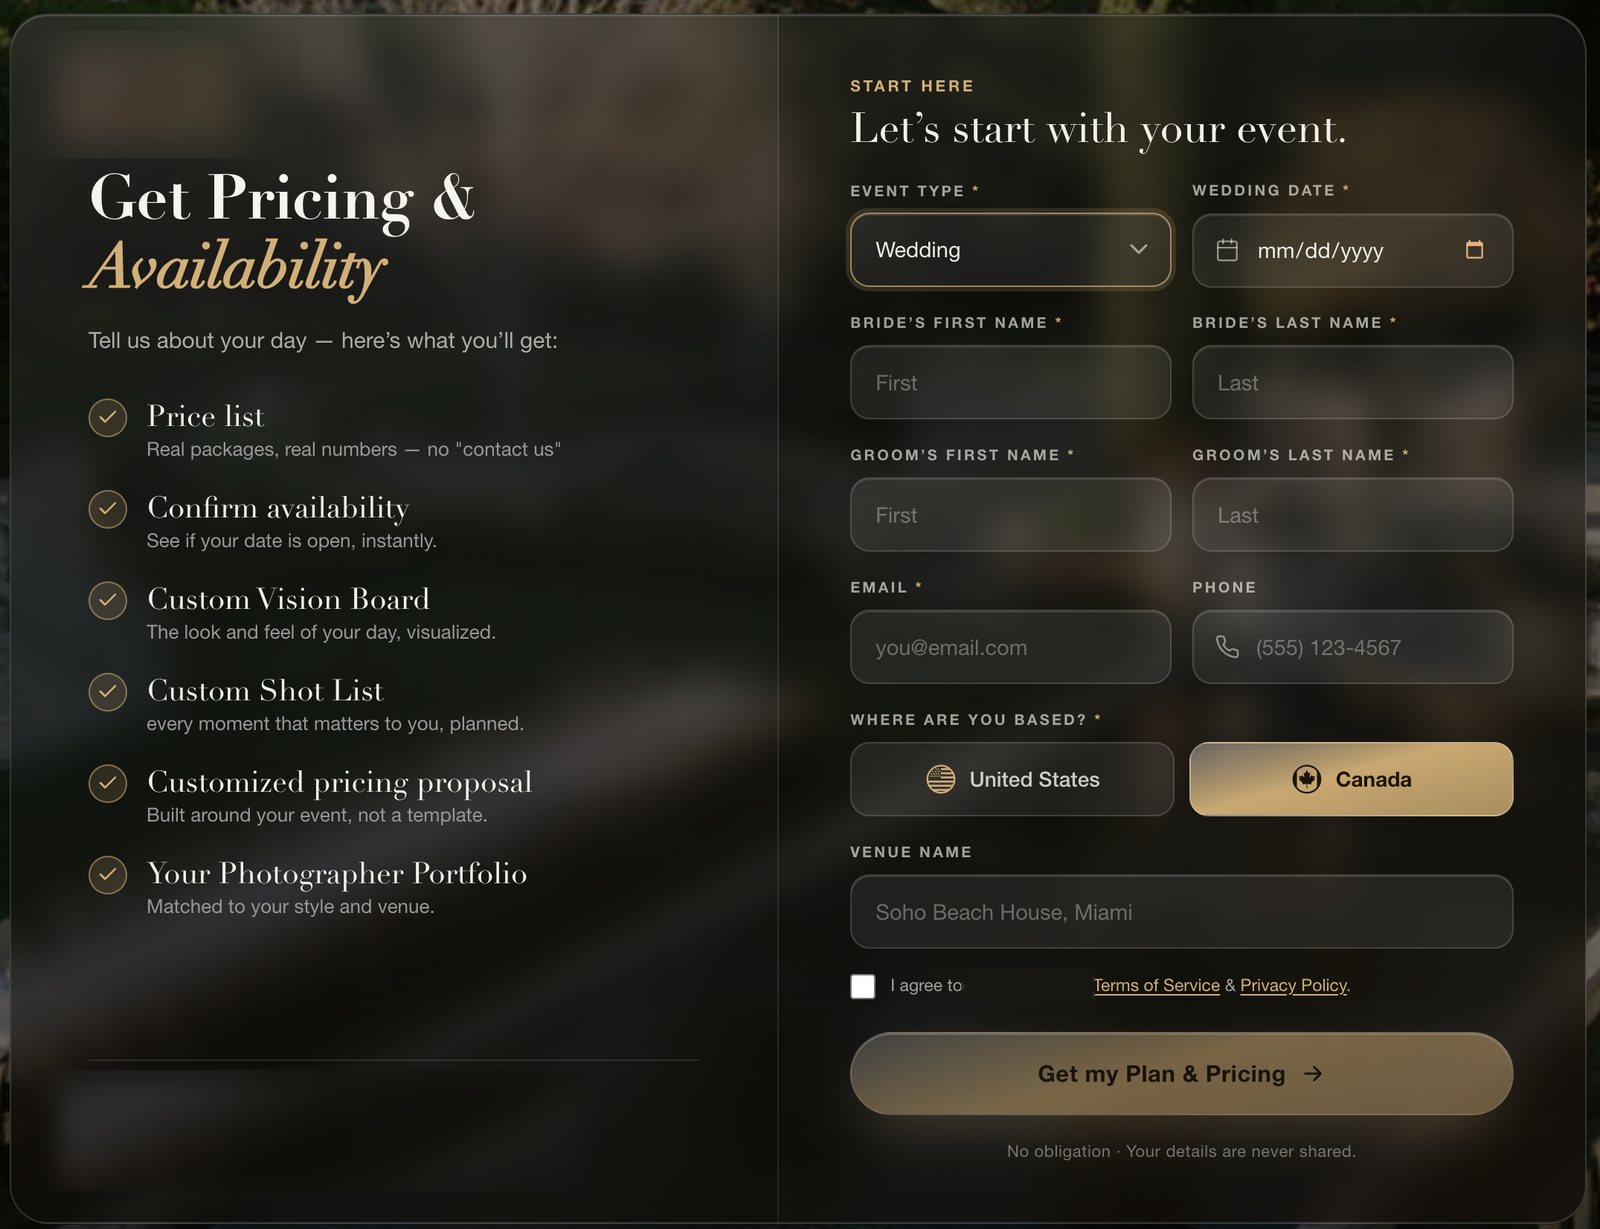Click the phone handset icon in the Phone field
The width and height of the screenshot is (1600, 1229).
[1227, 647]
